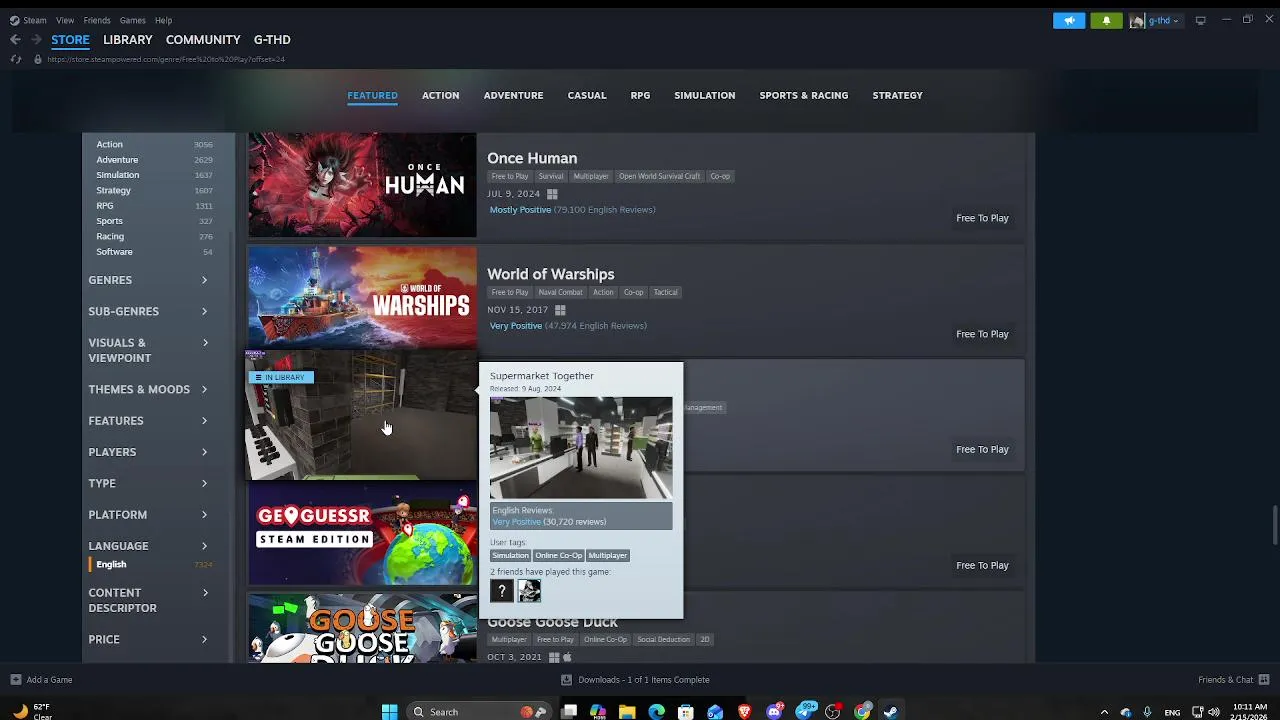Click Windows platform icon for World of Warships
The width and height of the screenshot is (1280, 720).
click(560, 310)
